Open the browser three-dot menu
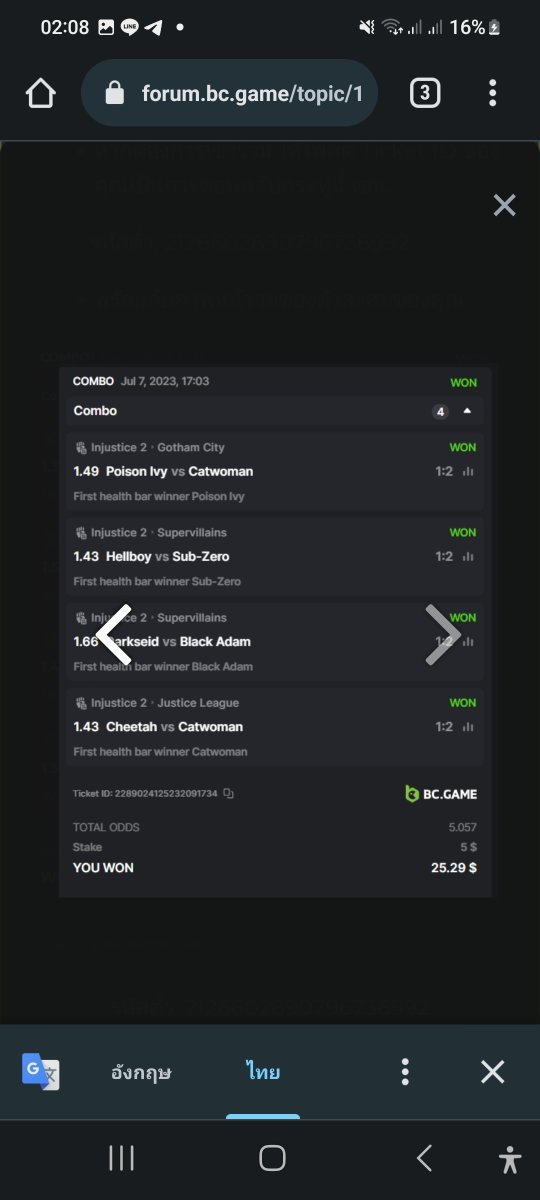Screen dimensions: 540x1200 (x=493, y=93)
